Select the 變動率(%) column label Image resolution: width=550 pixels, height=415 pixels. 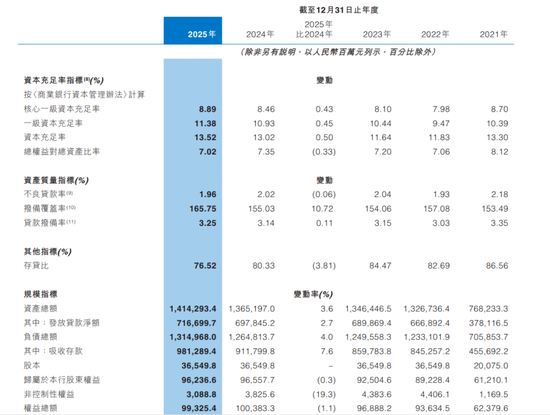313,294
